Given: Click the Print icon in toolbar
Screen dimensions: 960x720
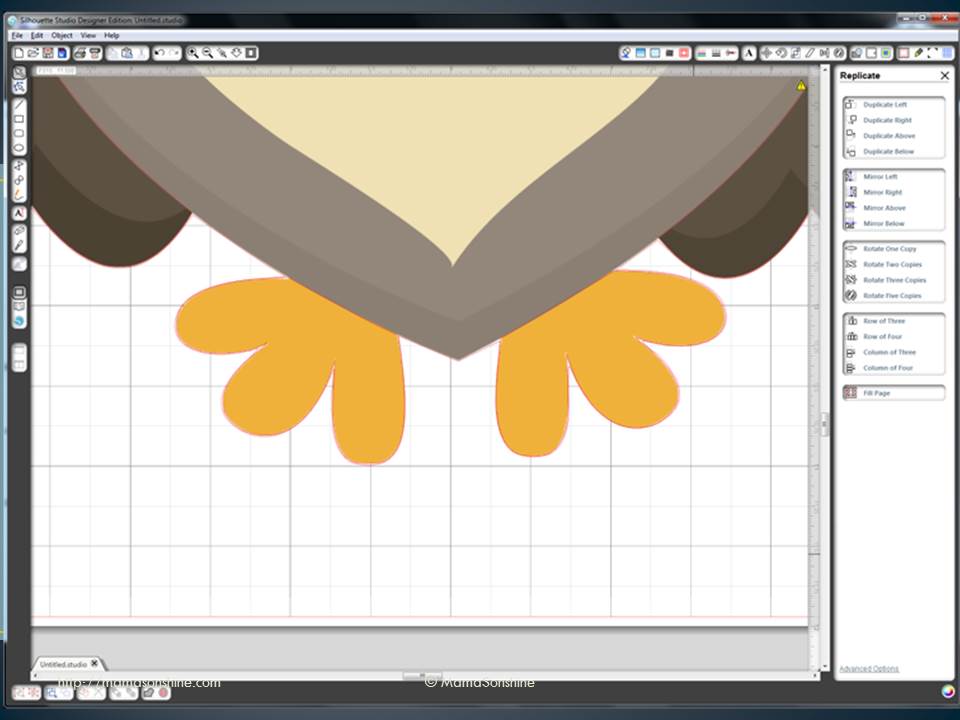Looking at the screenshot, I should click(x=80, y=53).
